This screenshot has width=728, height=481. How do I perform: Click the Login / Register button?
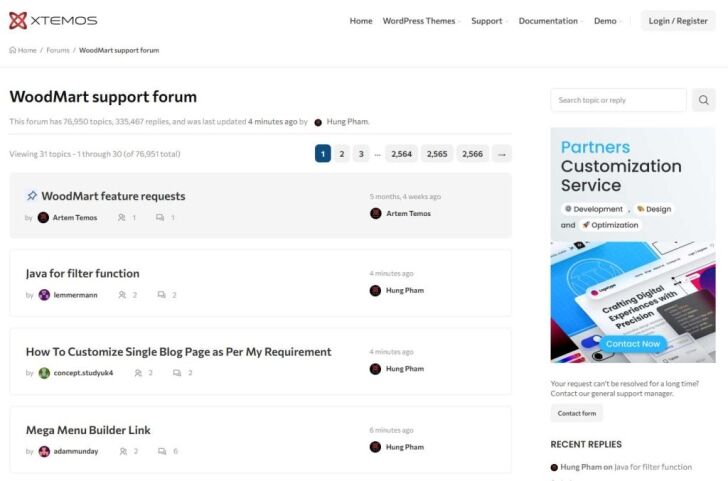678,21
